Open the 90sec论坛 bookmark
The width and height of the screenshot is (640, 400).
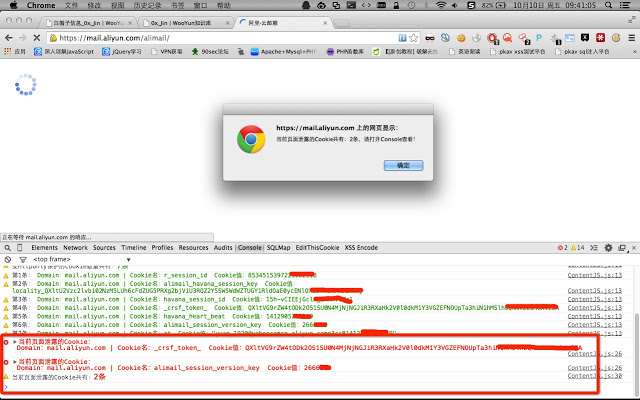[211, 51]
